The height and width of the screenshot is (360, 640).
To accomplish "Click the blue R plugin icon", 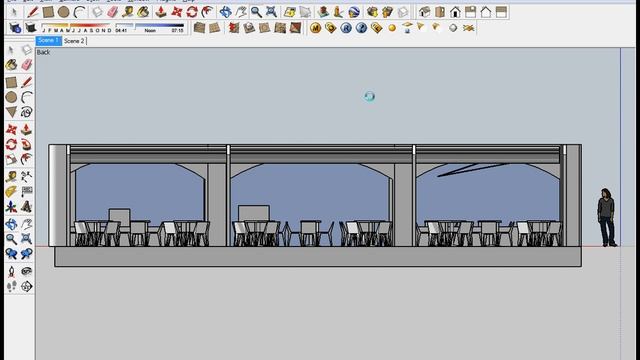I will 346,28.
